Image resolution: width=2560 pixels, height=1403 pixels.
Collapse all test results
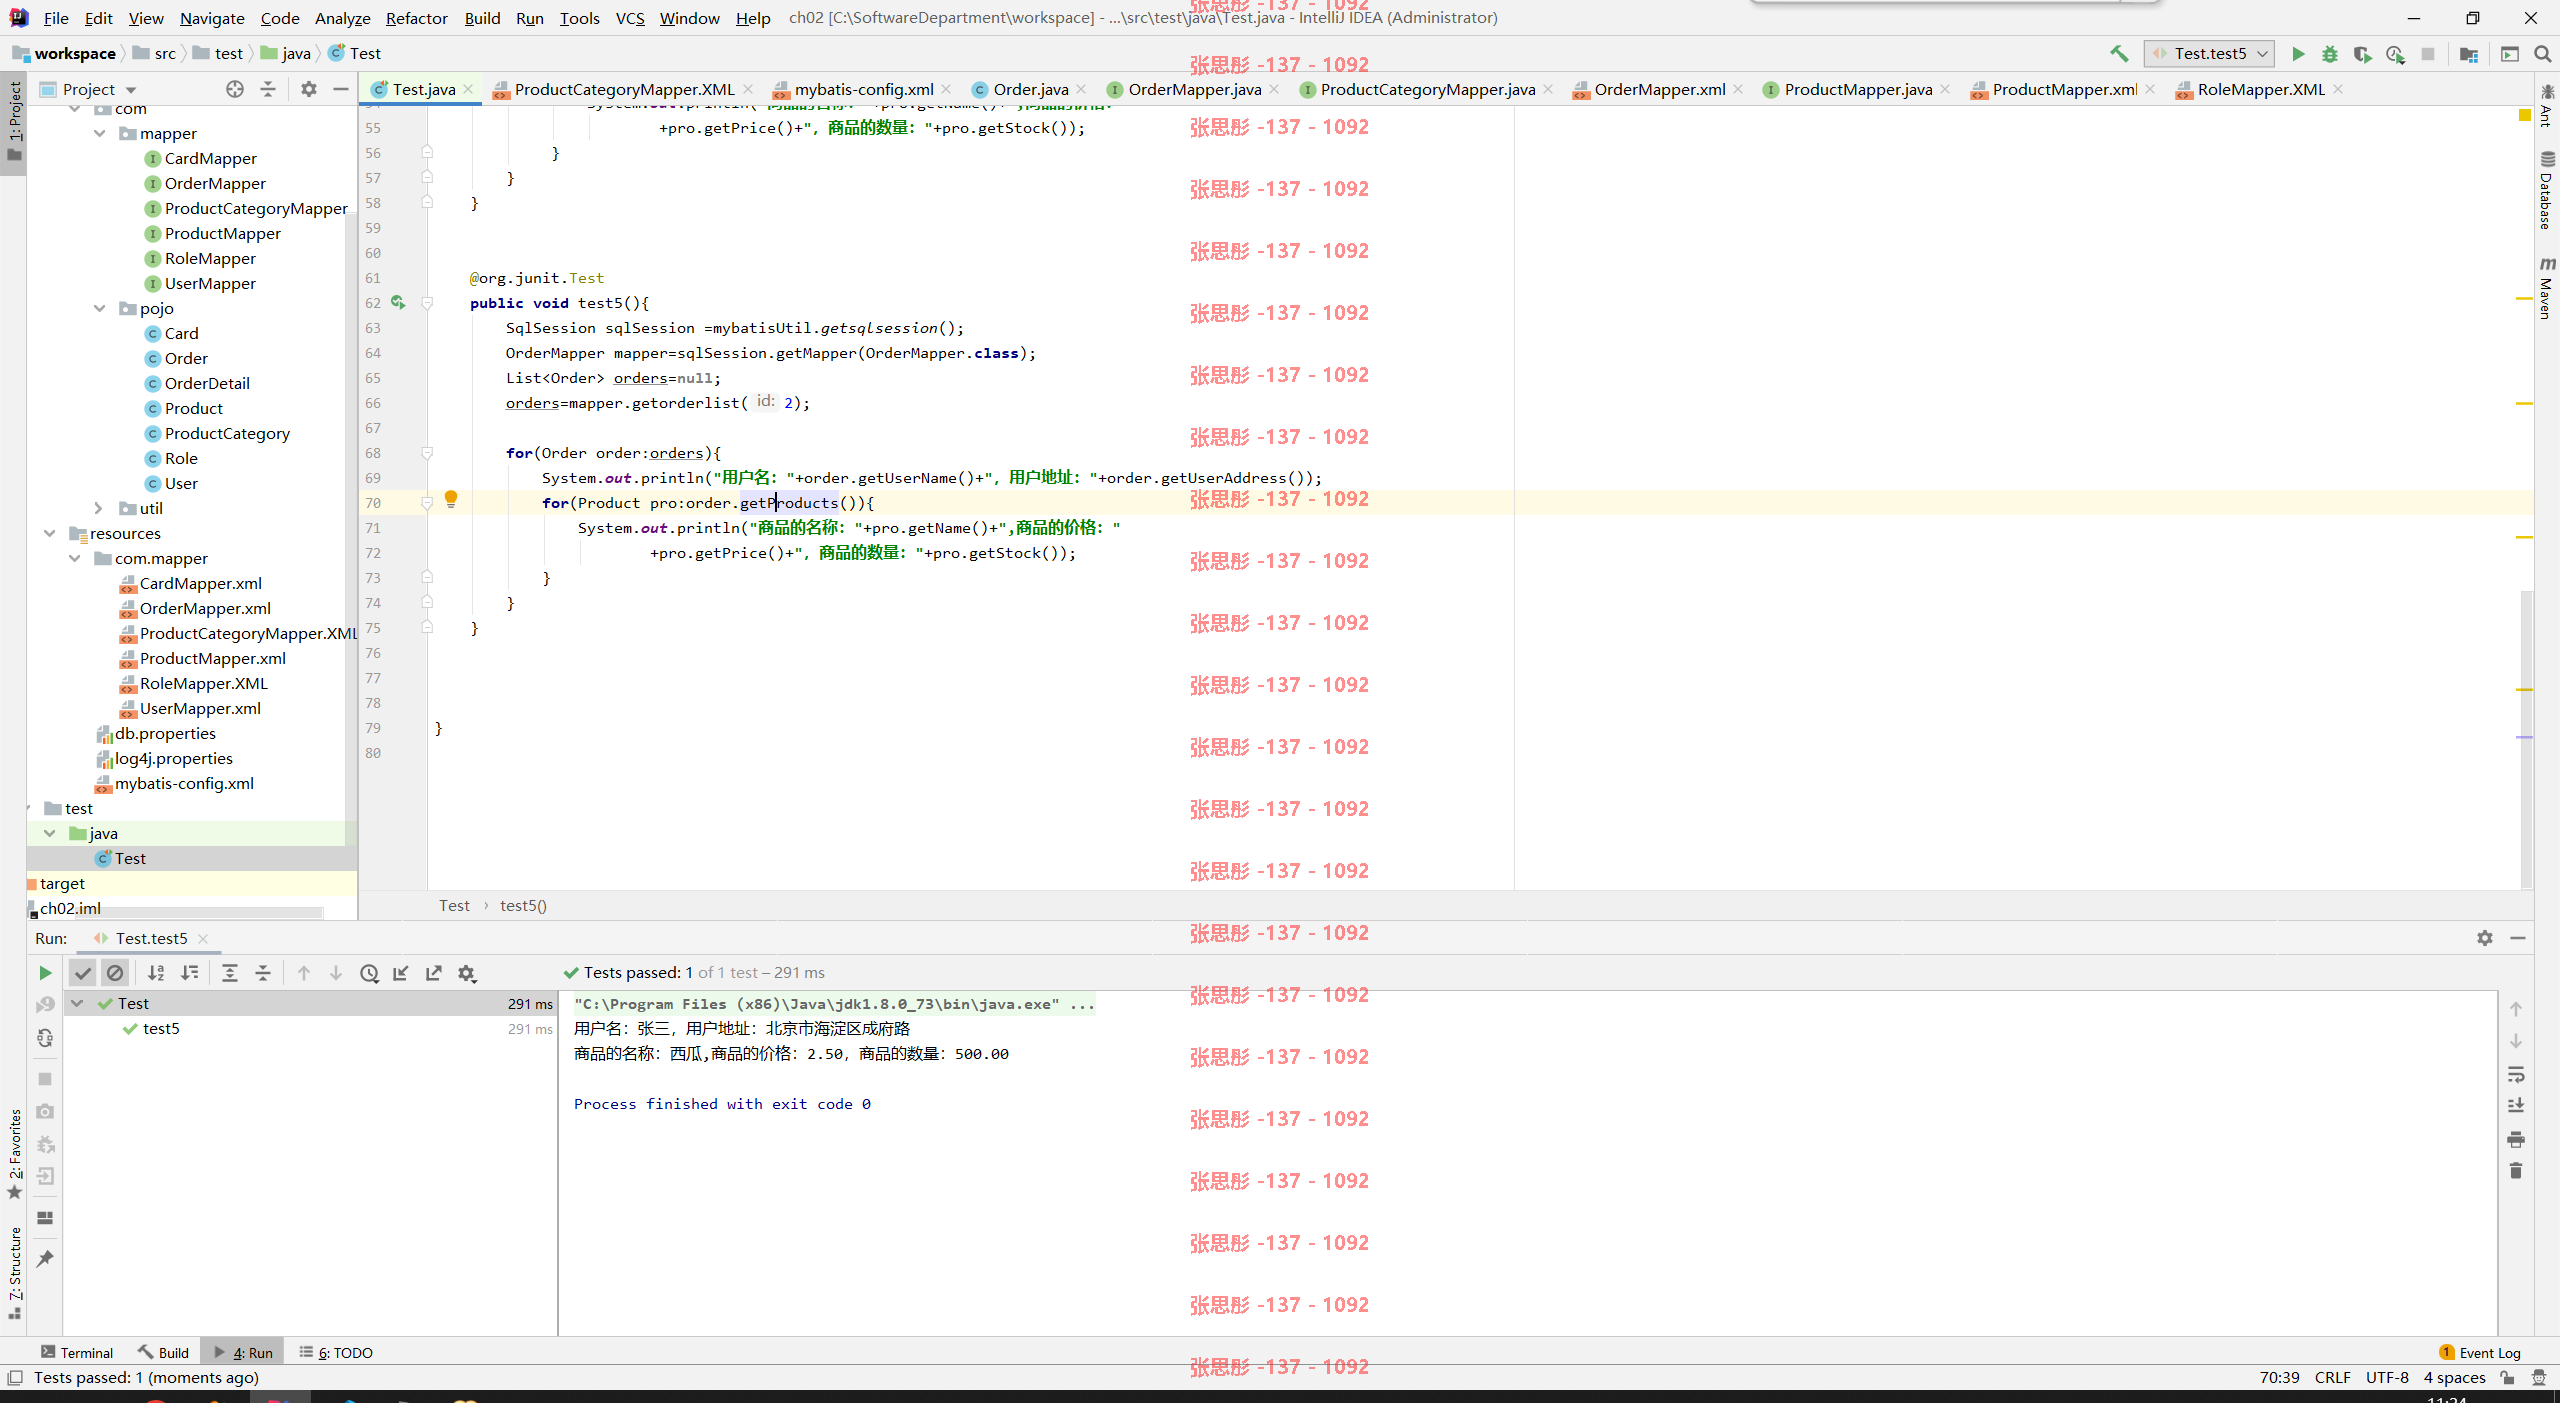[263, 973]
